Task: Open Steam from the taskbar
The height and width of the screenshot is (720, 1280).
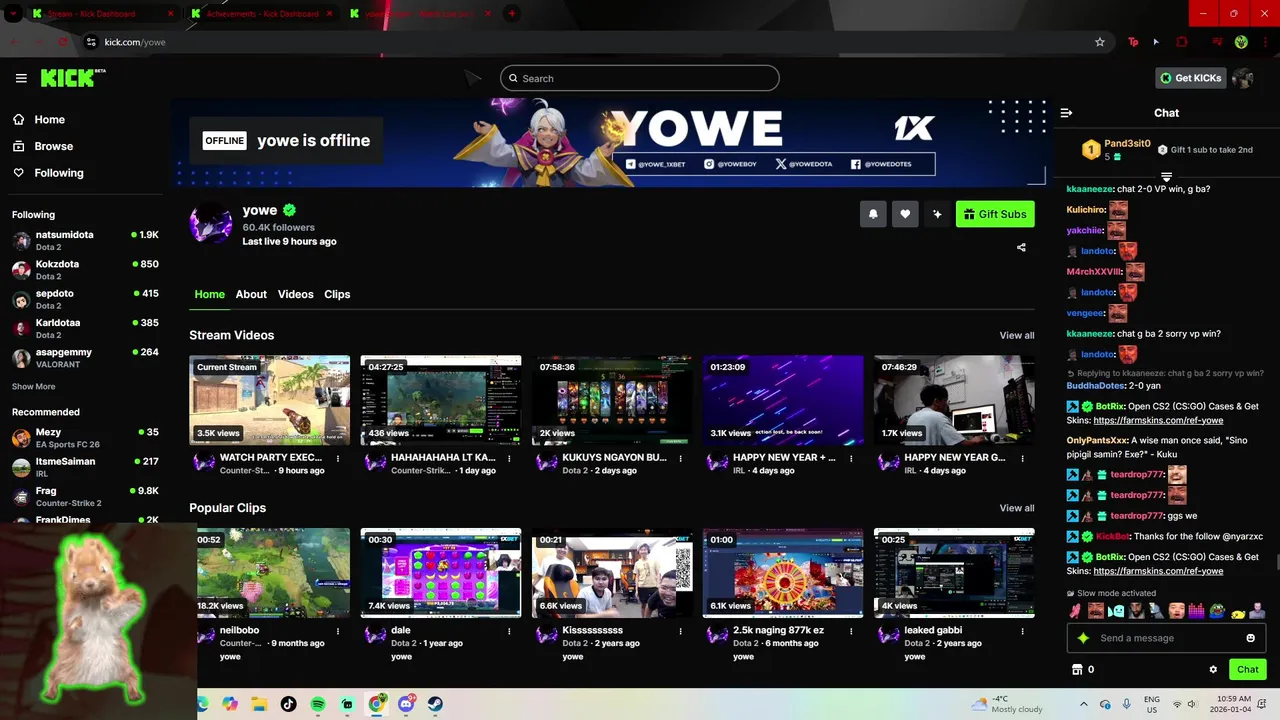Action: (x=435, y=704)
